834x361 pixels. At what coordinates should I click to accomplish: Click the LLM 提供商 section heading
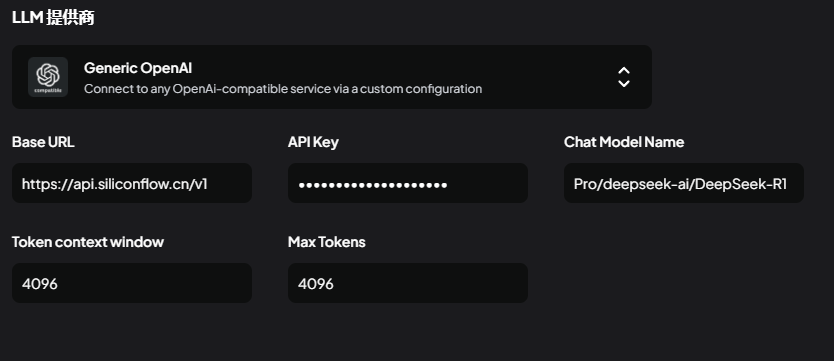tap(53, 18)
